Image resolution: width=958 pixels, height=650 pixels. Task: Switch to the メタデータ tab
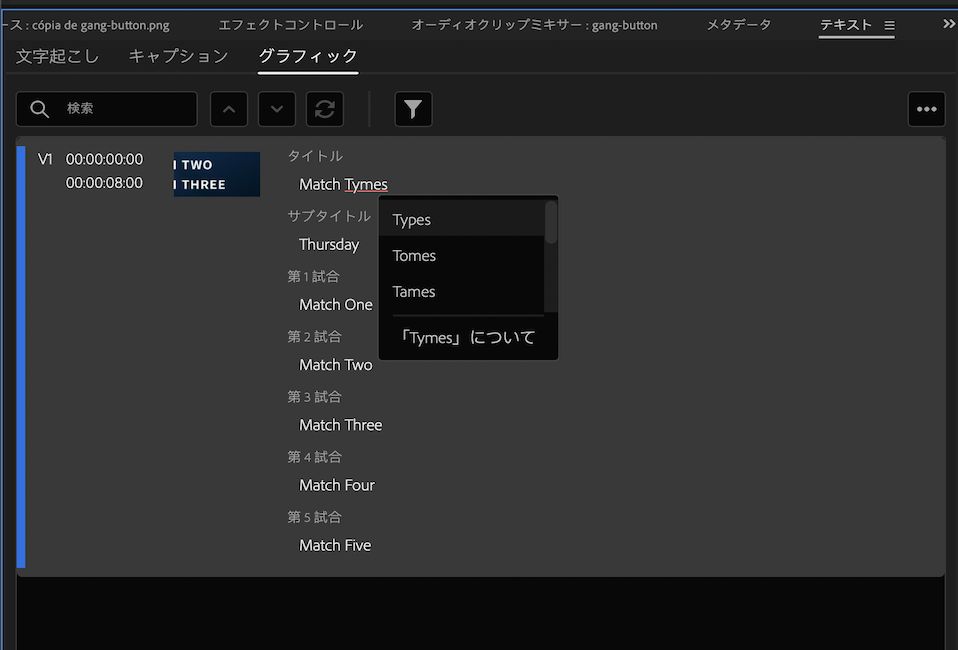pos(739,24)
